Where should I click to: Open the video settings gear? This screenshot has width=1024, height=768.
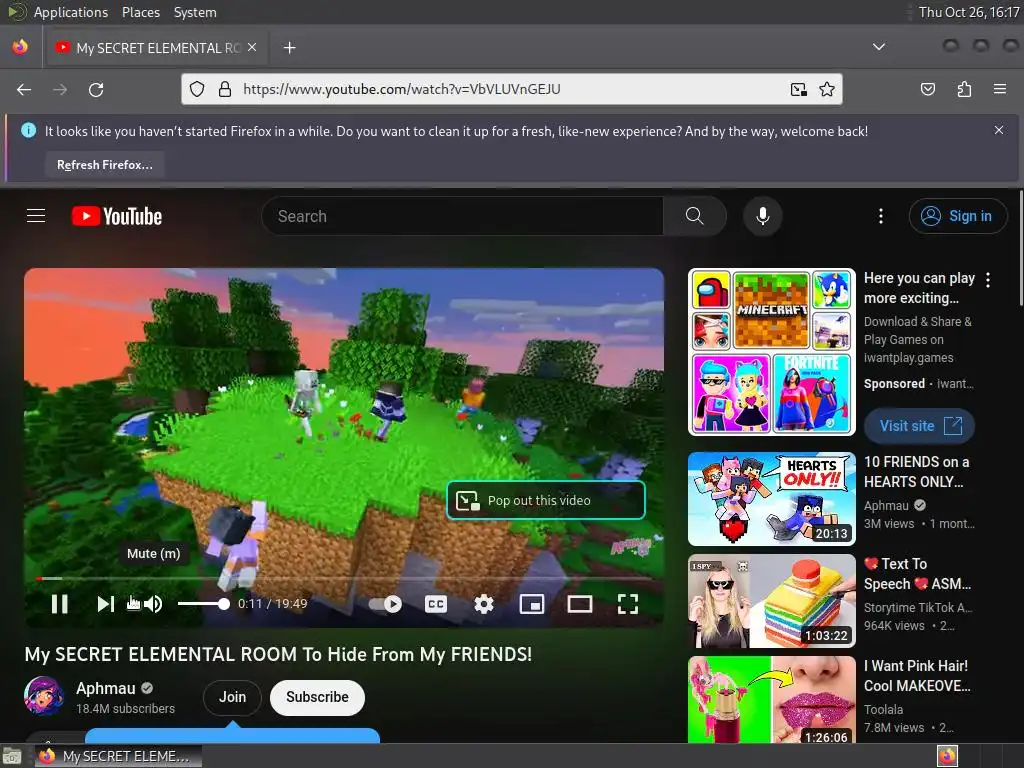484,604
